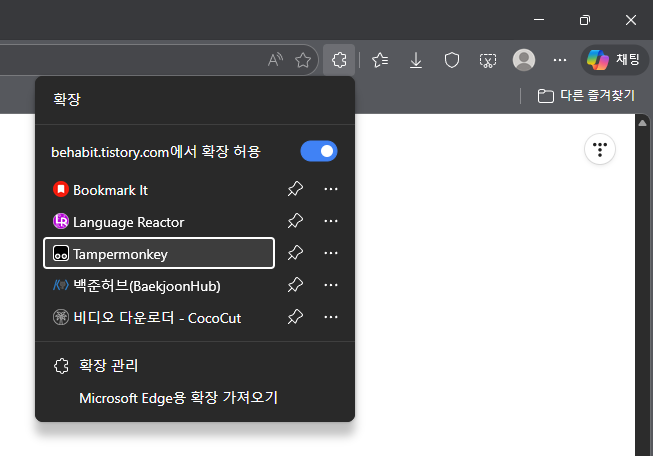
Task: Open the profile avatar
Action: coord(523,60)
